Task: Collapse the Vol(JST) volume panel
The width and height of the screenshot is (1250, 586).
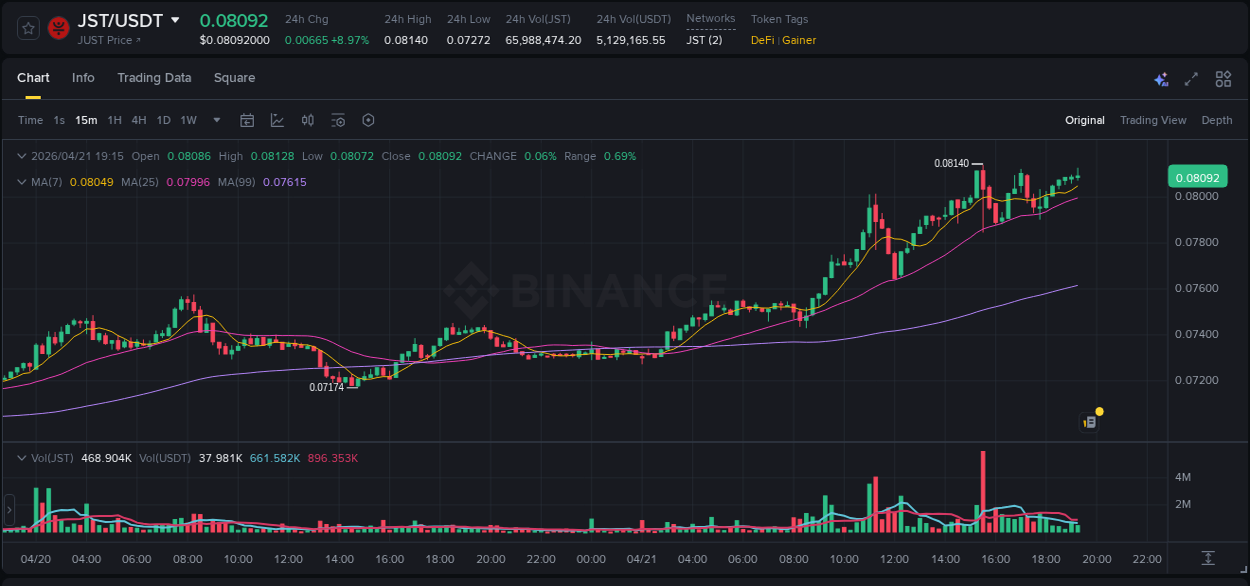Action: click(x=22, y=457)
